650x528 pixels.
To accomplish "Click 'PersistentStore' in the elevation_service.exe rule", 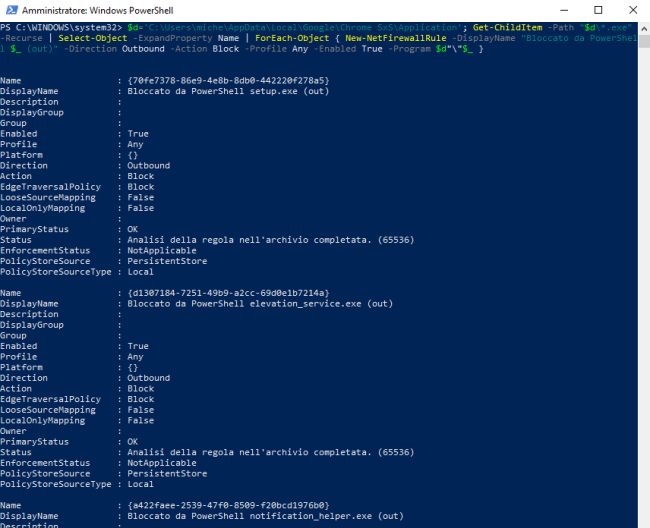I will (167, 474).
